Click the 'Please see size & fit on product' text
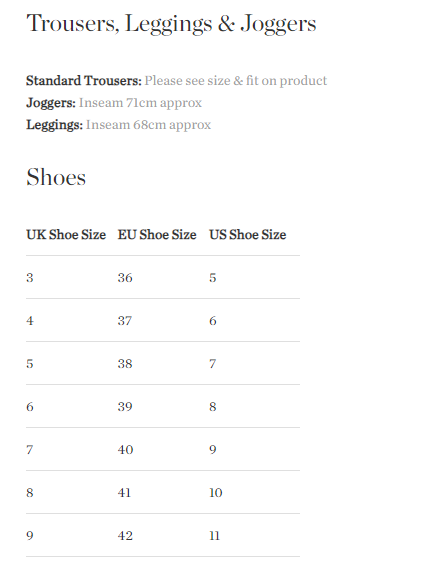 [236, 81]
